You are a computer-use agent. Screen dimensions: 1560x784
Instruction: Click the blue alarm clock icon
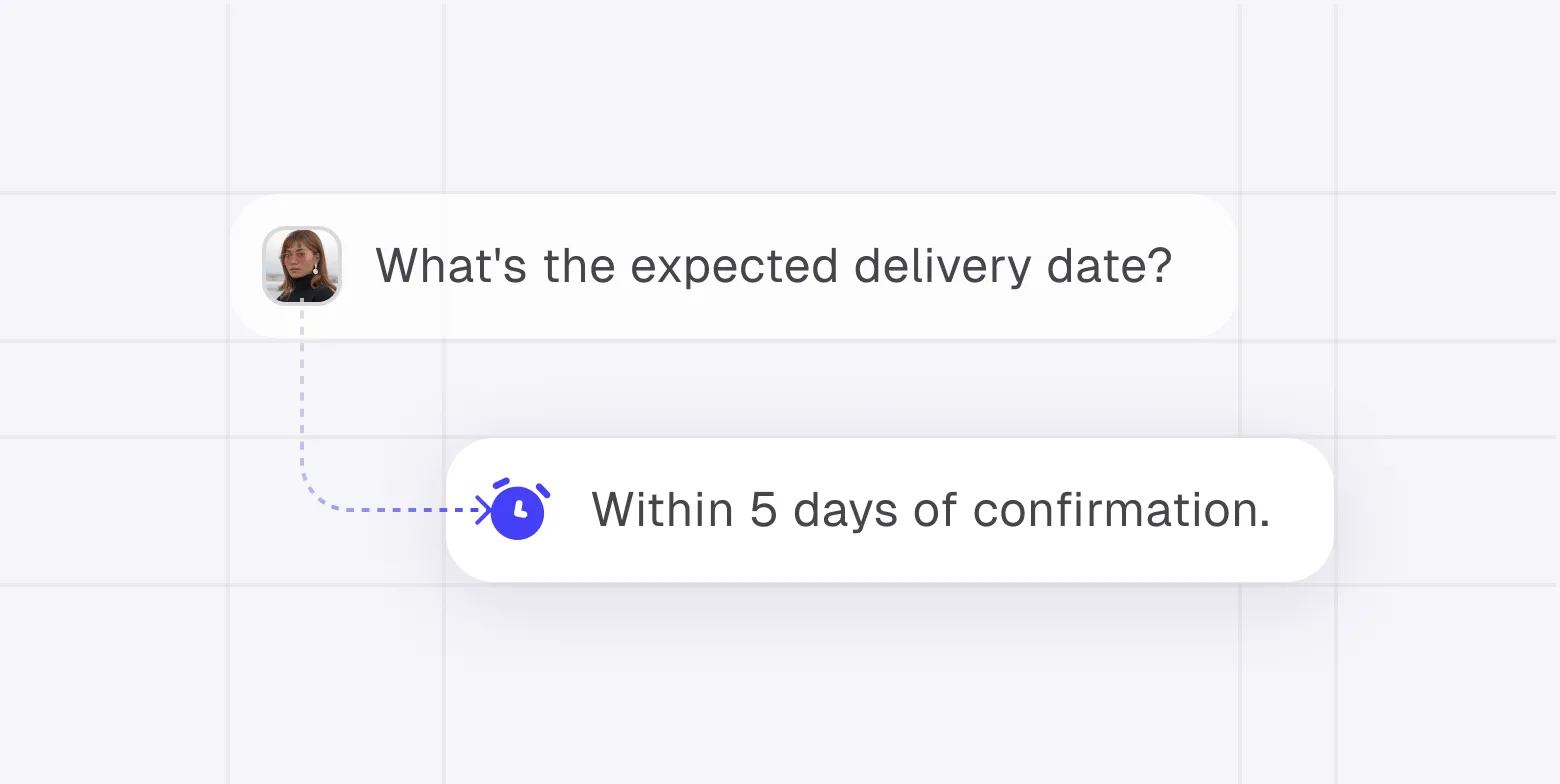pyautogui.click(x=518, y=510)
